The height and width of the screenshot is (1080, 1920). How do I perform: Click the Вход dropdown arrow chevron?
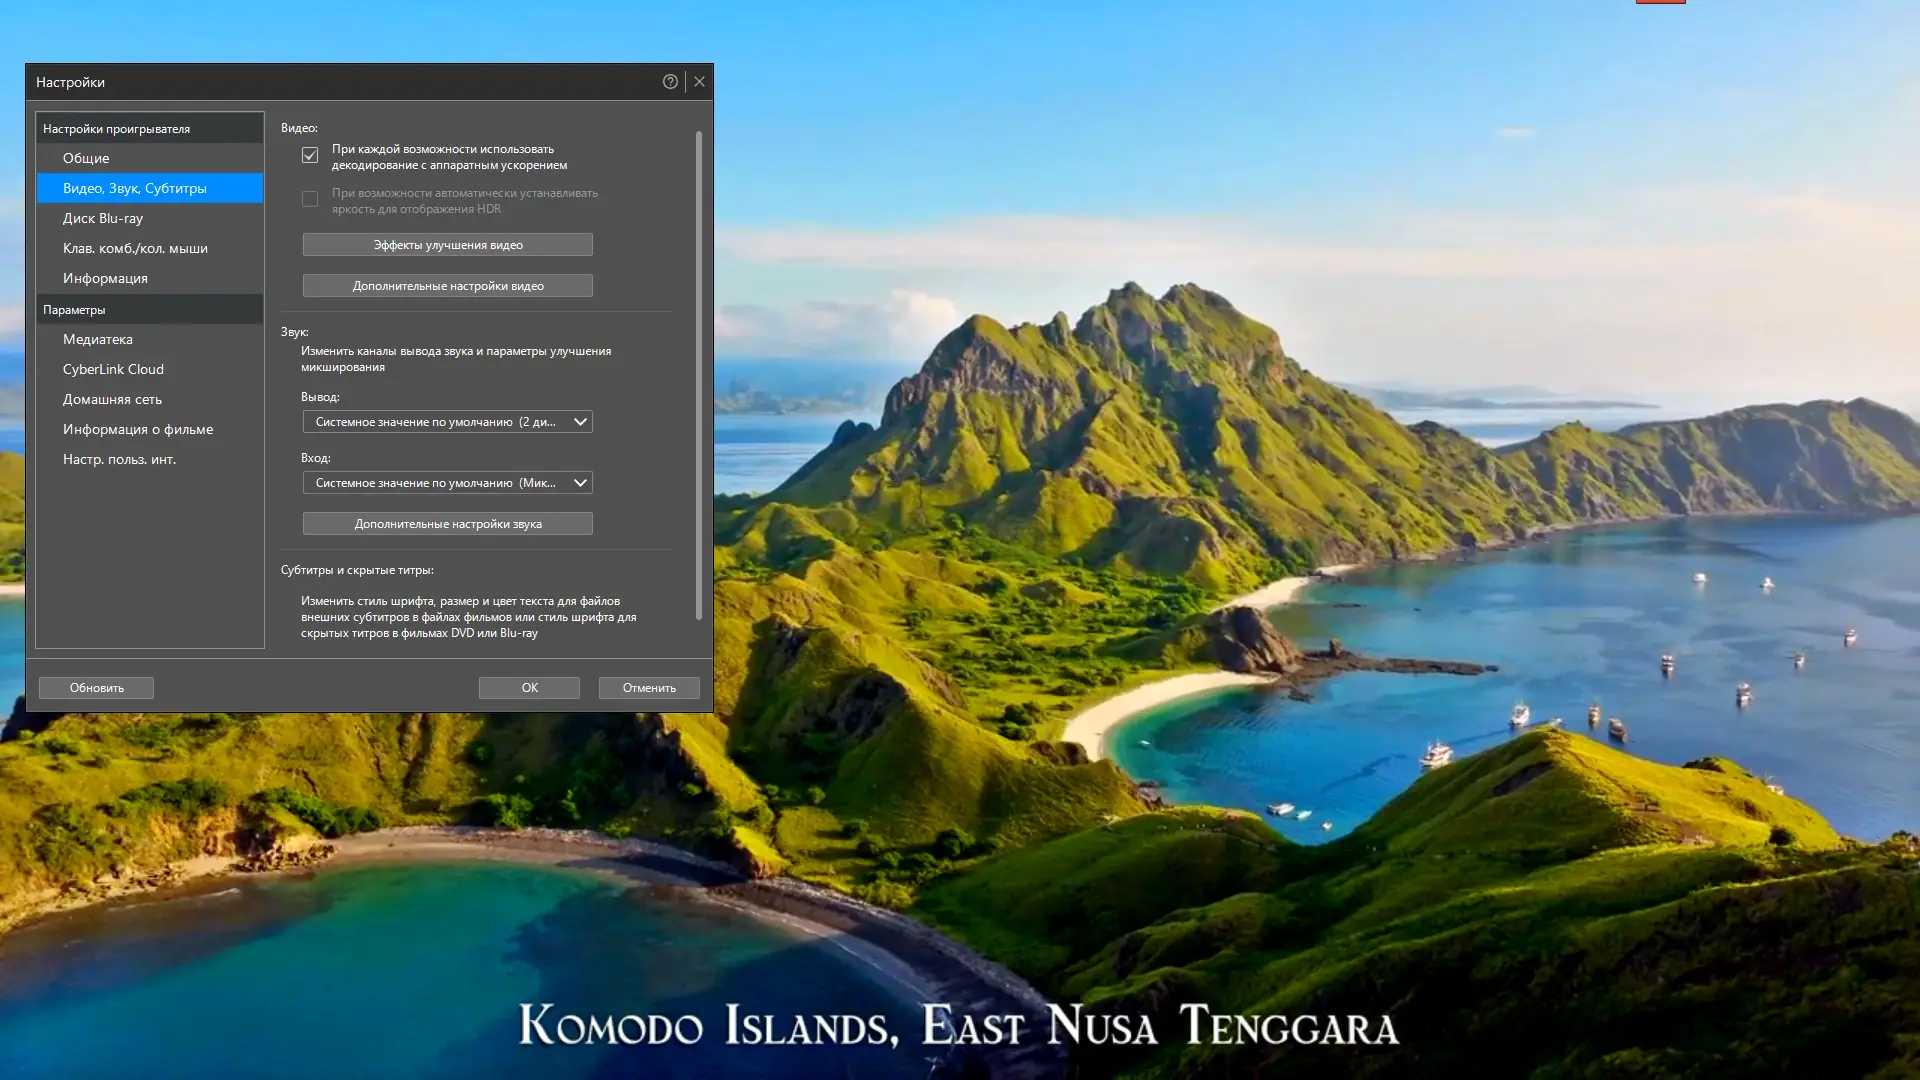[580, 483]
